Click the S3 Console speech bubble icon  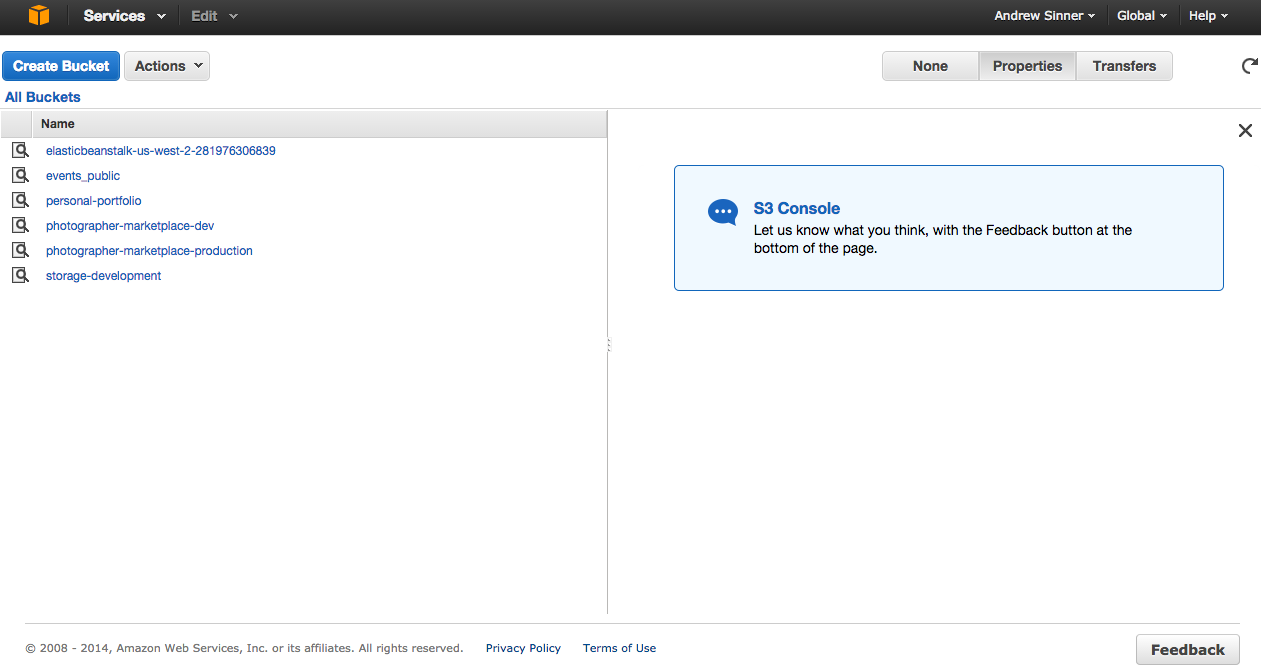722,212
